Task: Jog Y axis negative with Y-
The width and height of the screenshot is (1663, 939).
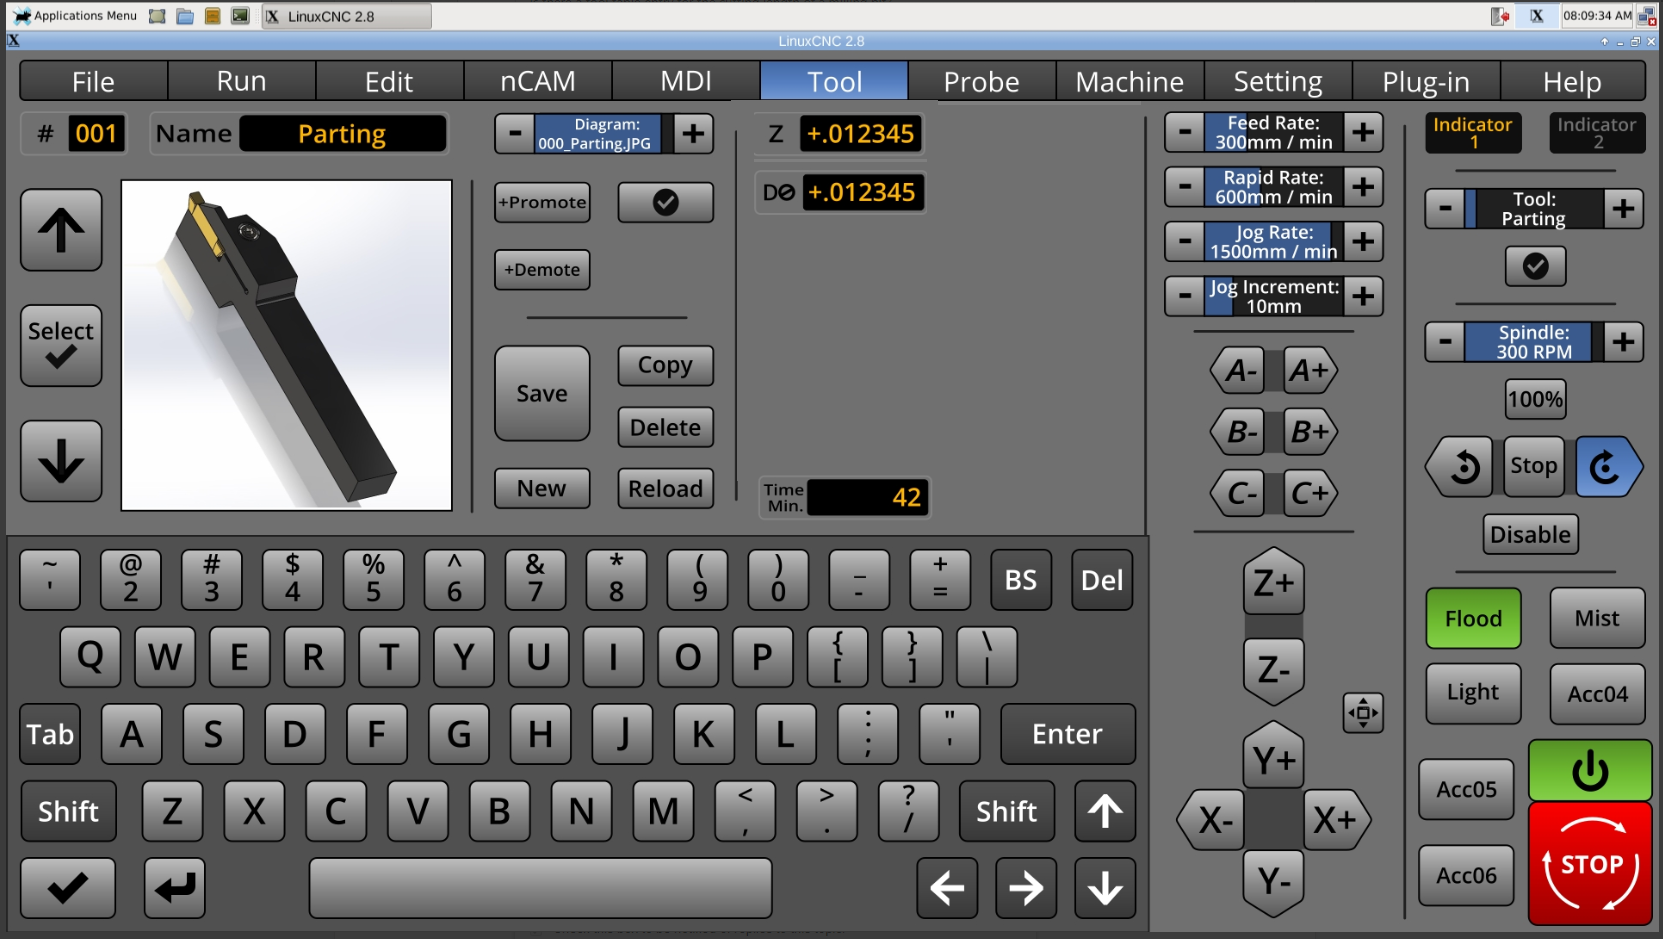Action: click(x=1273, y=882)
